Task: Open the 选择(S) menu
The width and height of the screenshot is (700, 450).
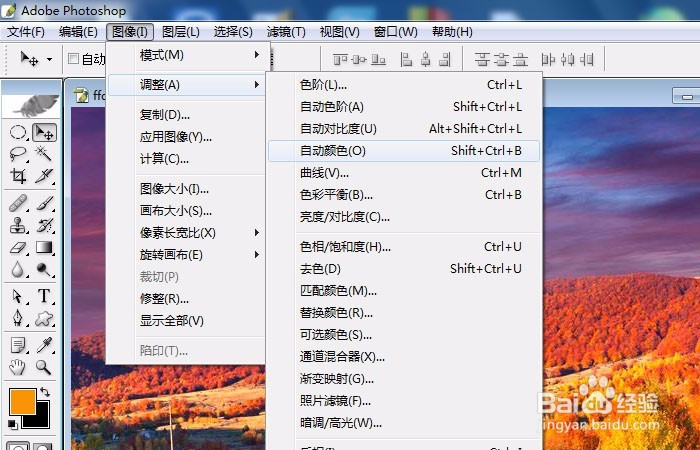Action: pos(233,32)
